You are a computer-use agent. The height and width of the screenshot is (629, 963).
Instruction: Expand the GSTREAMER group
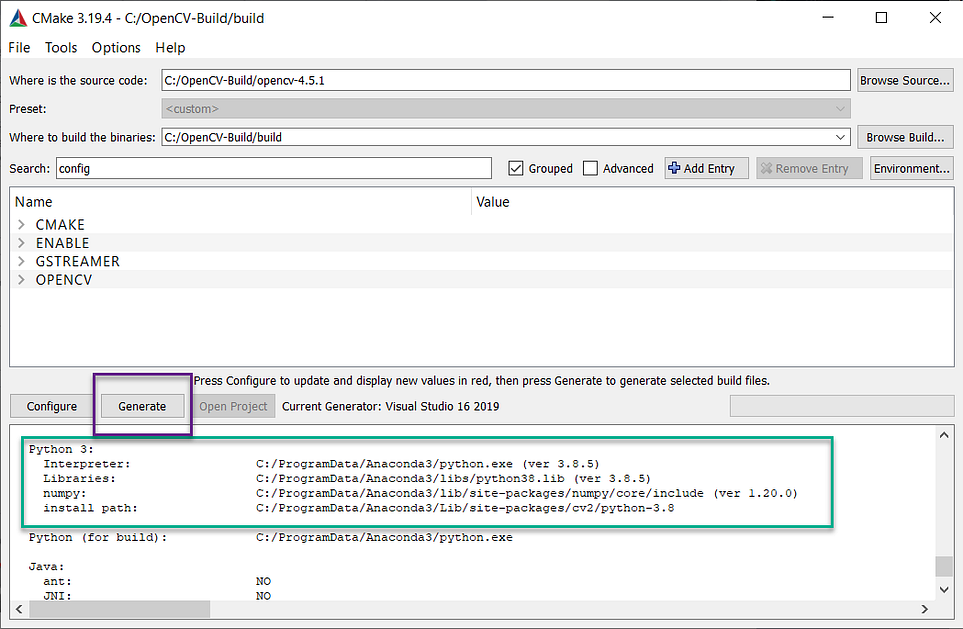[x=21, y=261]
